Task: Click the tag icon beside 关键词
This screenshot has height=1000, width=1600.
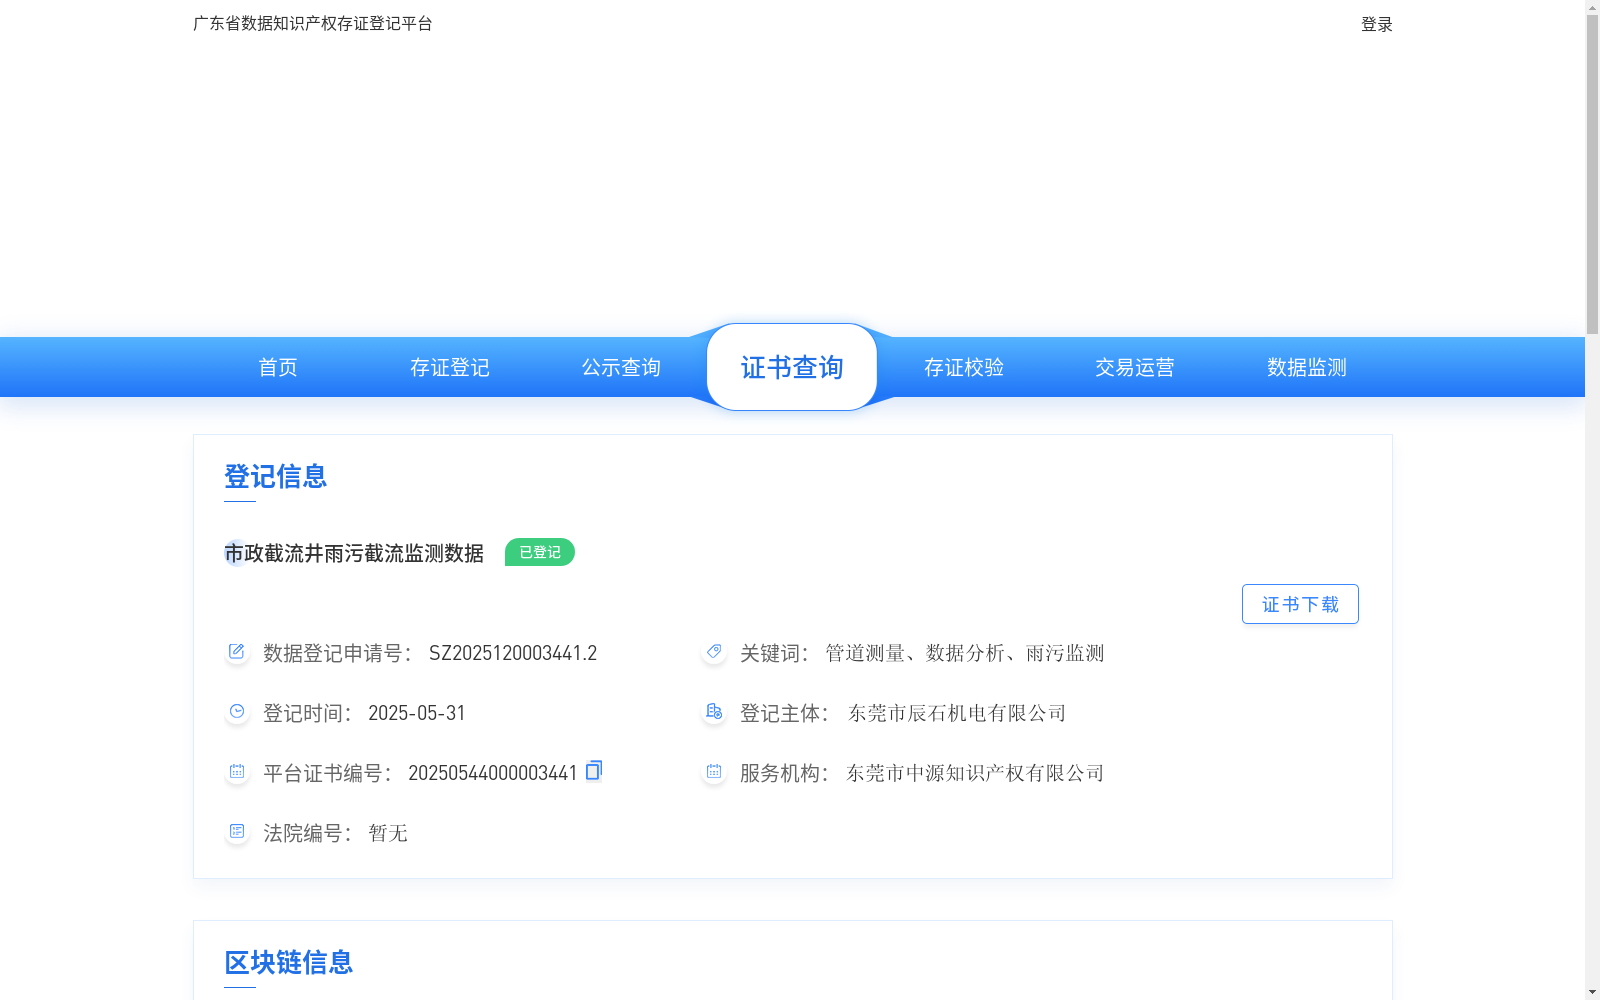Action: (714, 652)
